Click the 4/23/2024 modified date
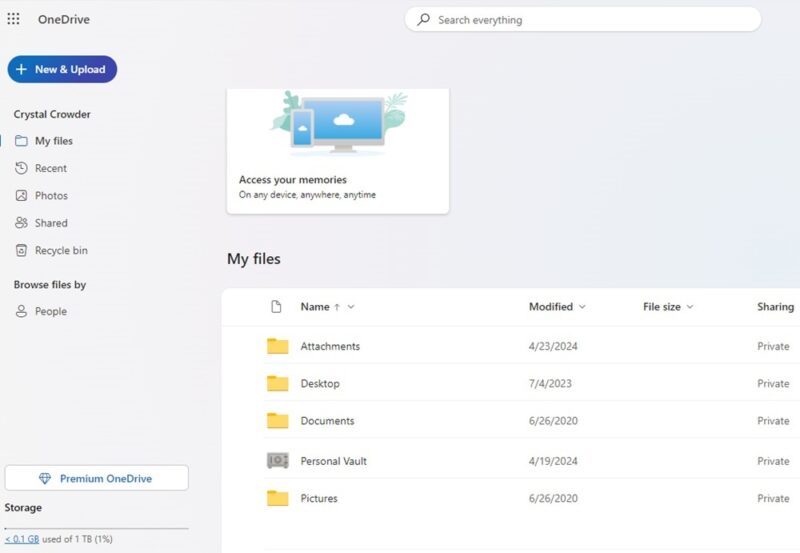Screen dimensions: 800x553 tap(553, 346)
